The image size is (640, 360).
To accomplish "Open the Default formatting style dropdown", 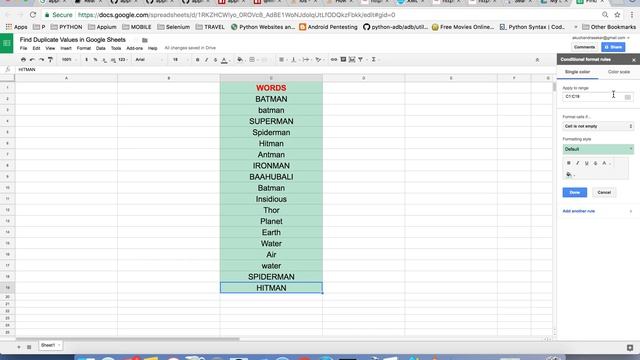I will tap(598, 149).
